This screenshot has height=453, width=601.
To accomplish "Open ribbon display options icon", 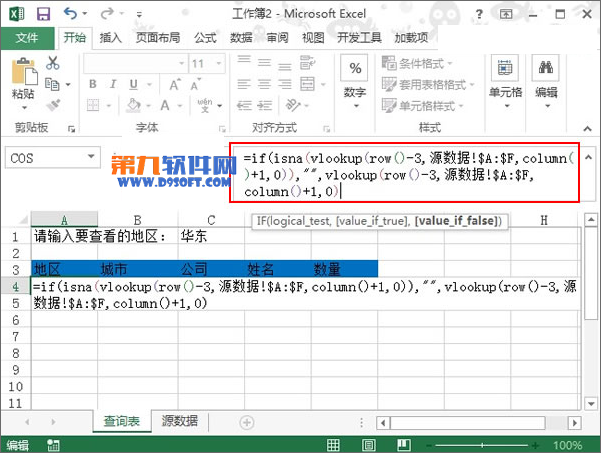I will (x=506, y=14).
